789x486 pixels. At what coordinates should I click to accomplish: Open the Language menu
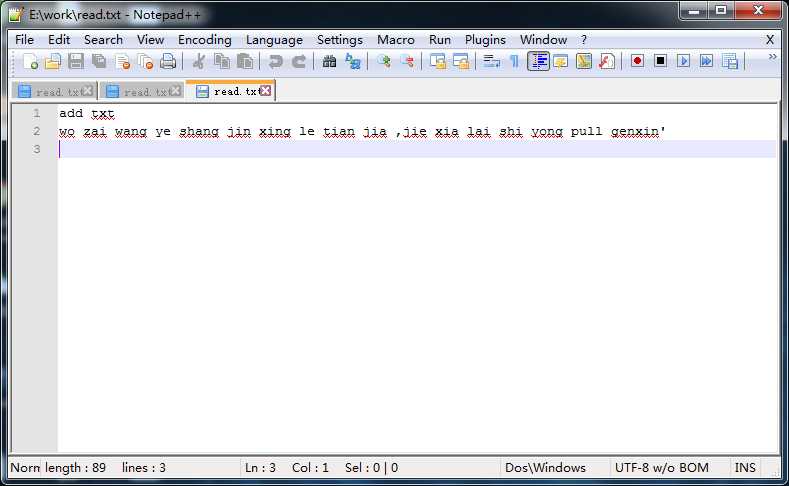(274, 40)
